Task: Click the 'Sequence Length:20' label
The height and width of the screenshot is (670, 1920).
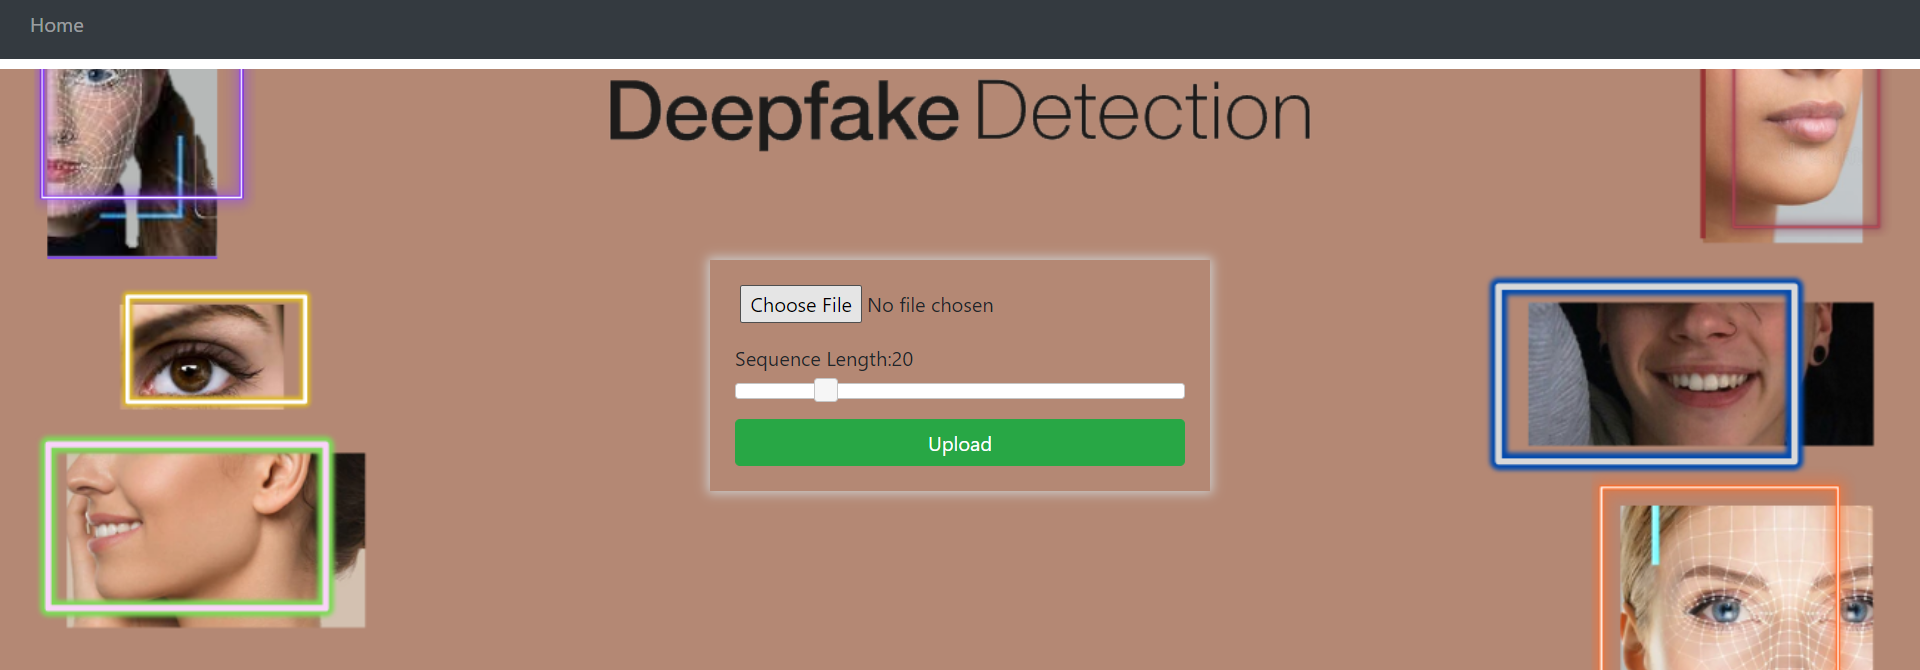Action: (x=824, y=359)
